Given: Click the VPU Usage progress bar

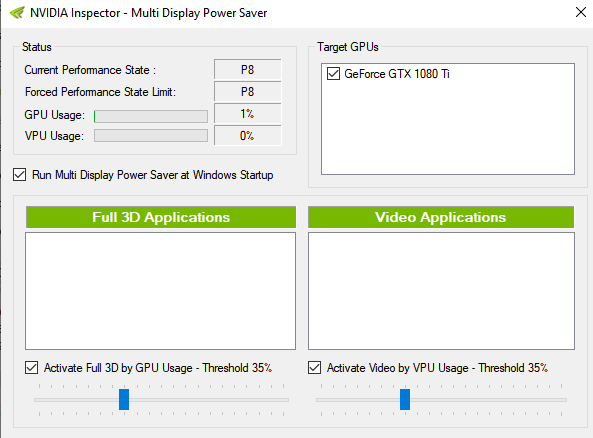Looking at the screenshot, I should pos(151,136).
